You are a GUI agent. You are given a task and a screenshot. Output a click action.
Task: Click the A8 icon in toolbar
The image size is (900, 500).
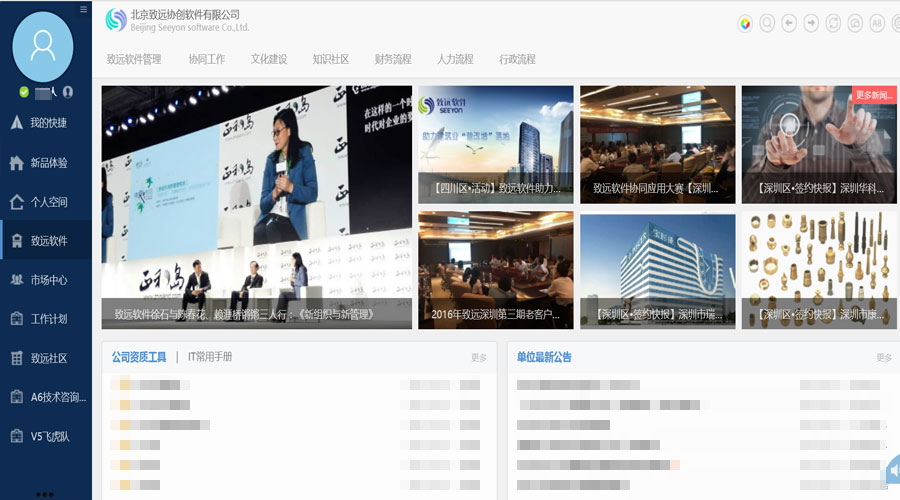tap(877, 24)
